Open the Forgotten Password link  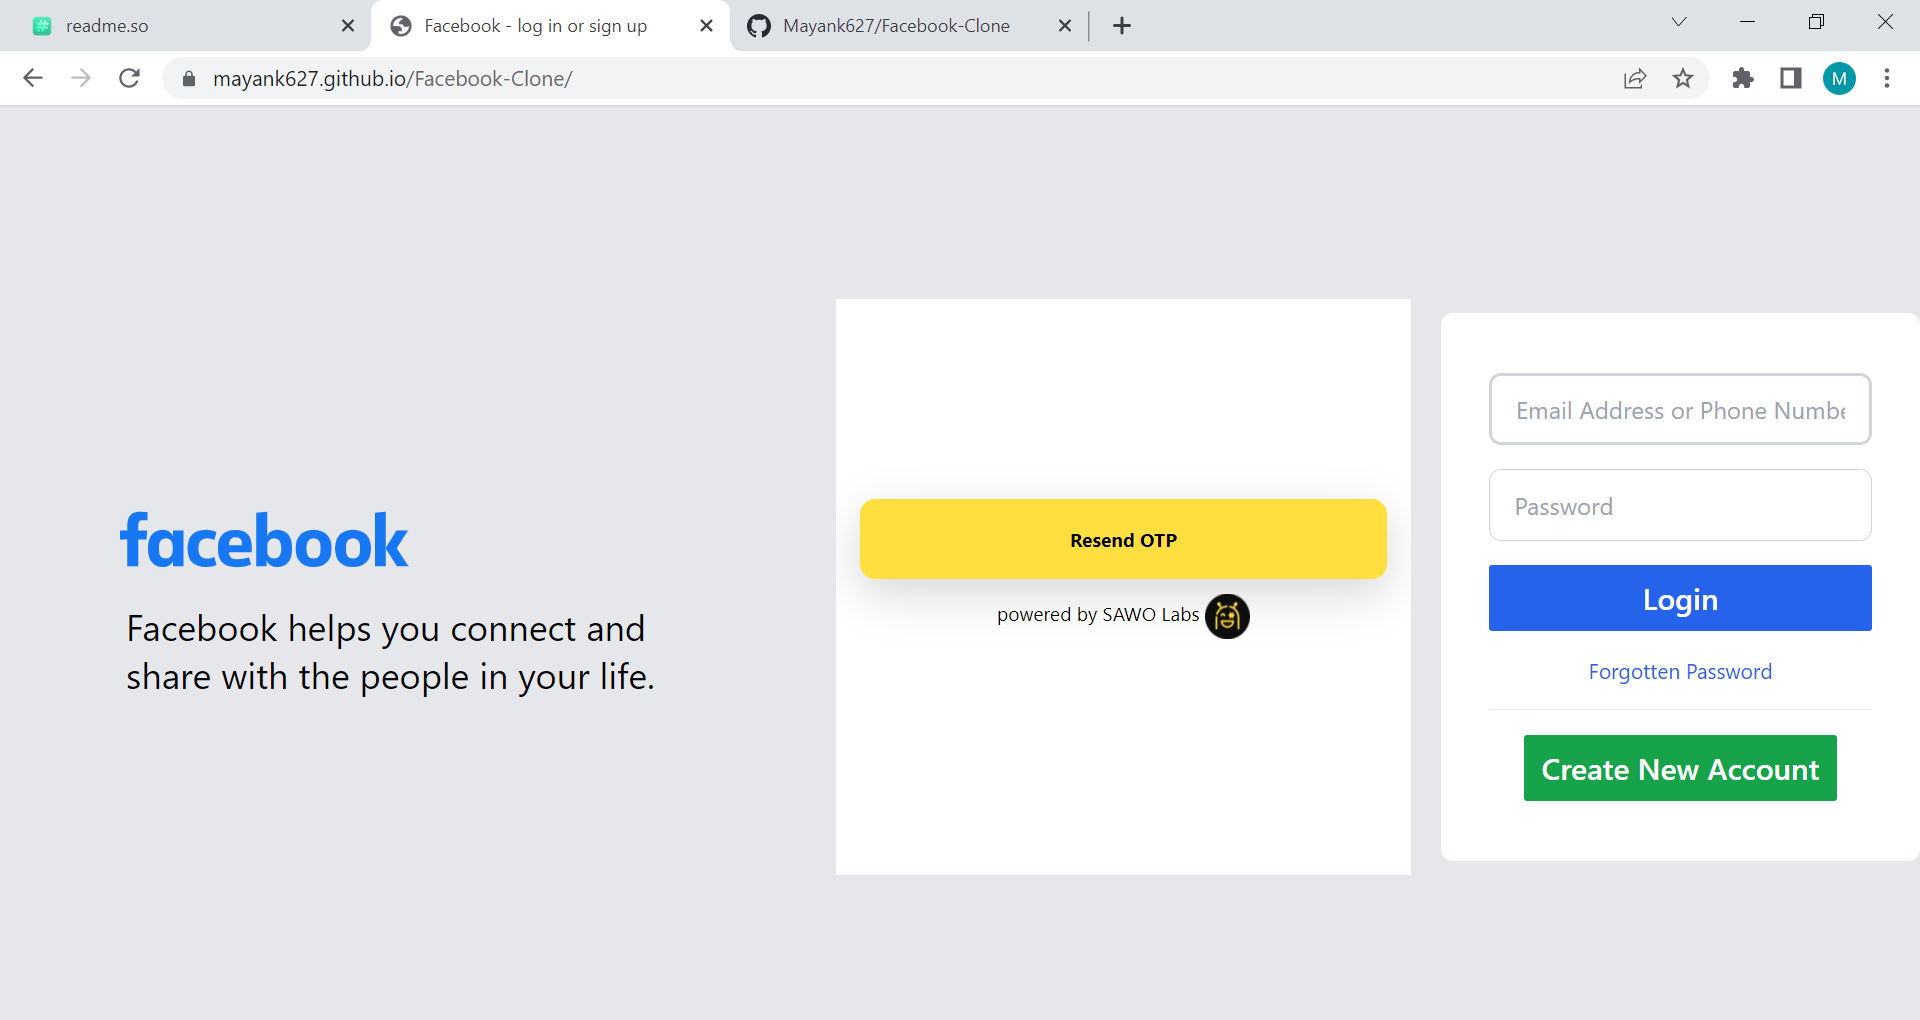pyautogui.click(x=1680, y=672)
